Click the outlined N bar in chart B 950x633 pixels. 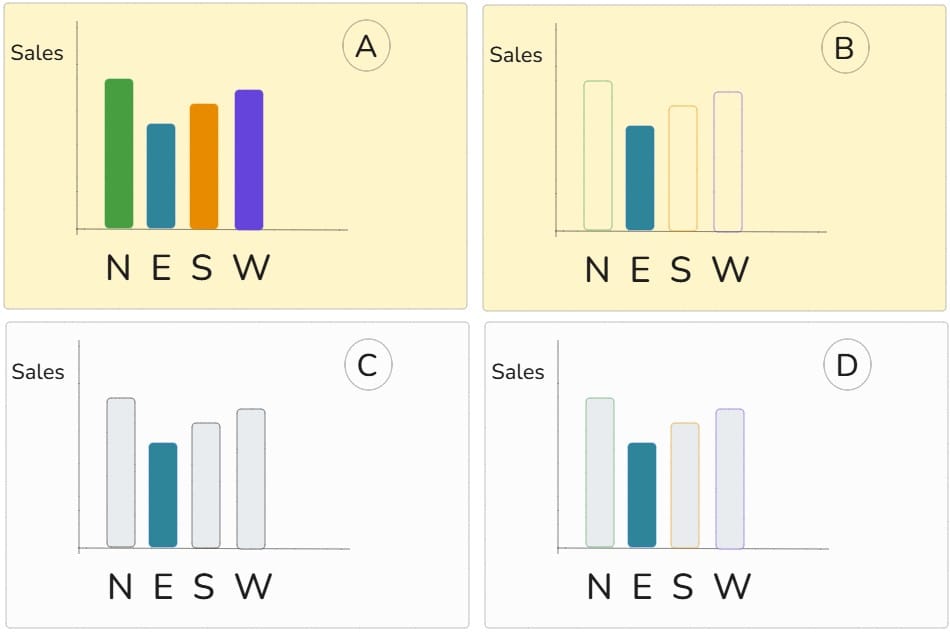coord(598,155)
